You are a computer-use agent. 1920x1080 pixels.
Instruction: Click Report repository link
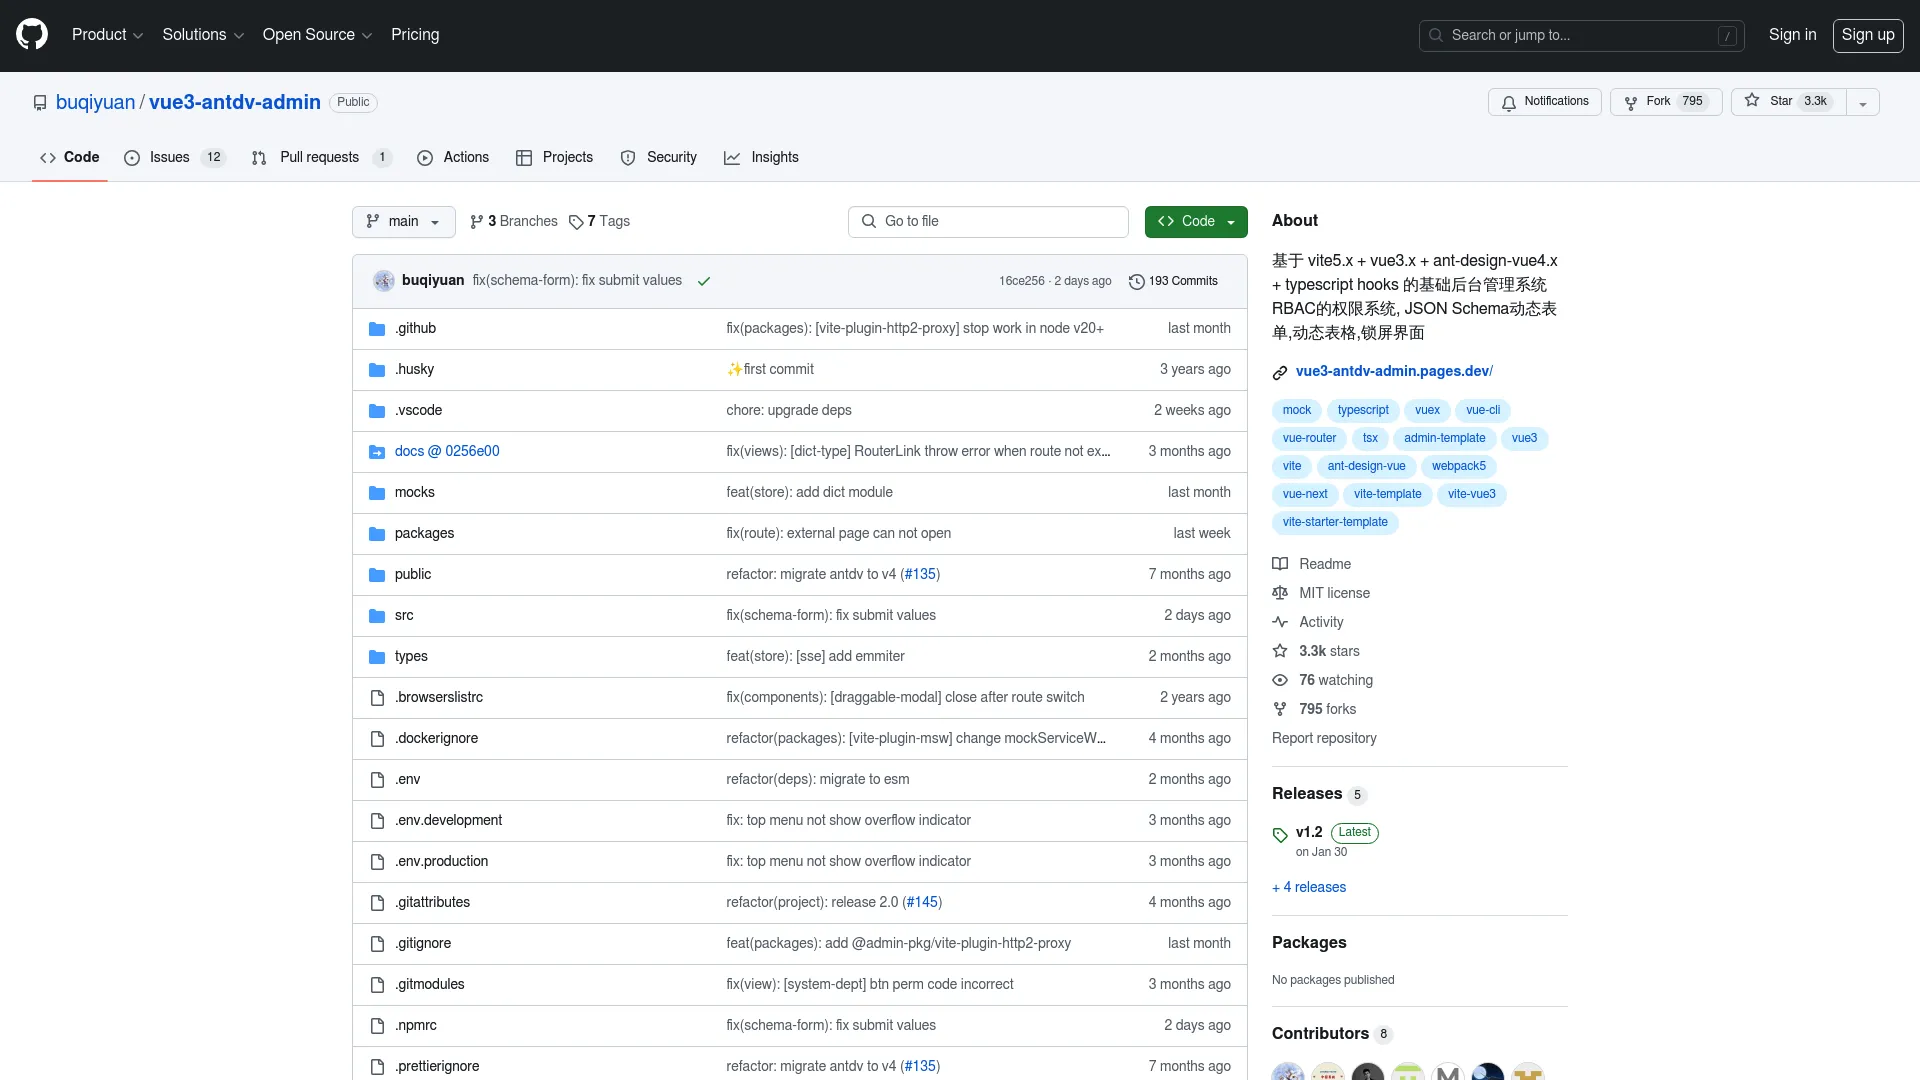pyautogui.click(x=1324, y=739)
